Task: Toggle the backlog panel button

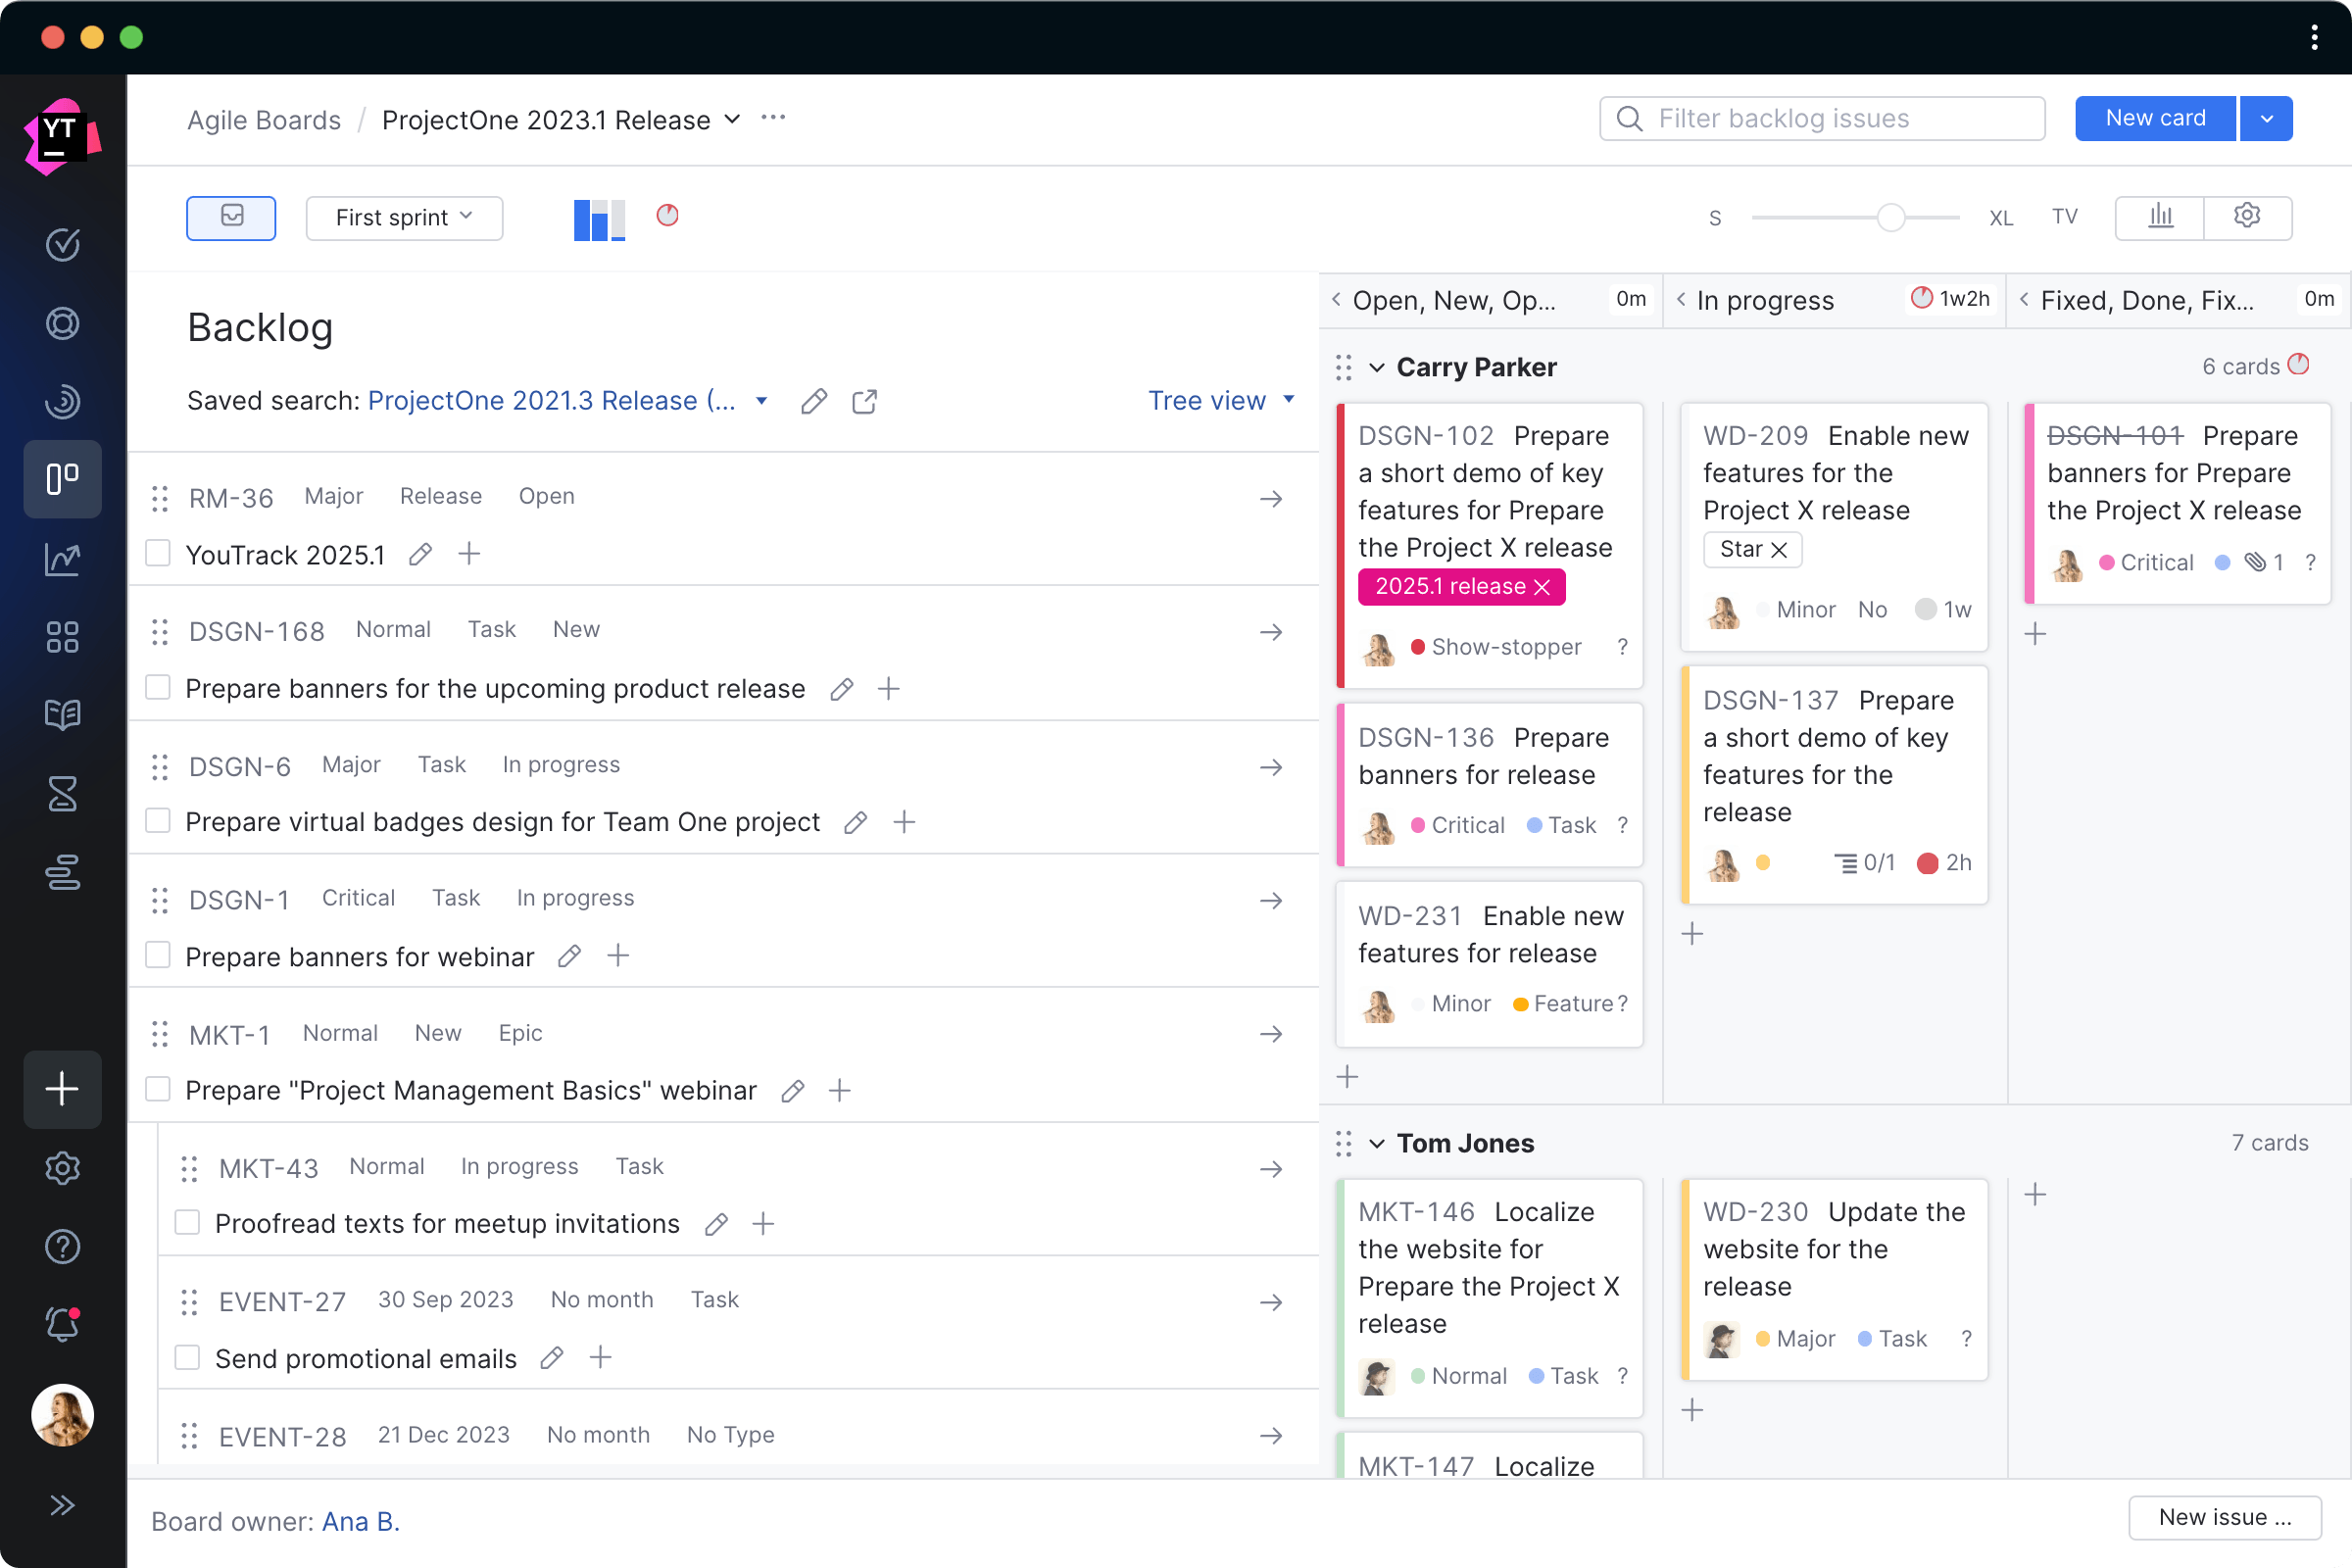Action: pos(231,218)
